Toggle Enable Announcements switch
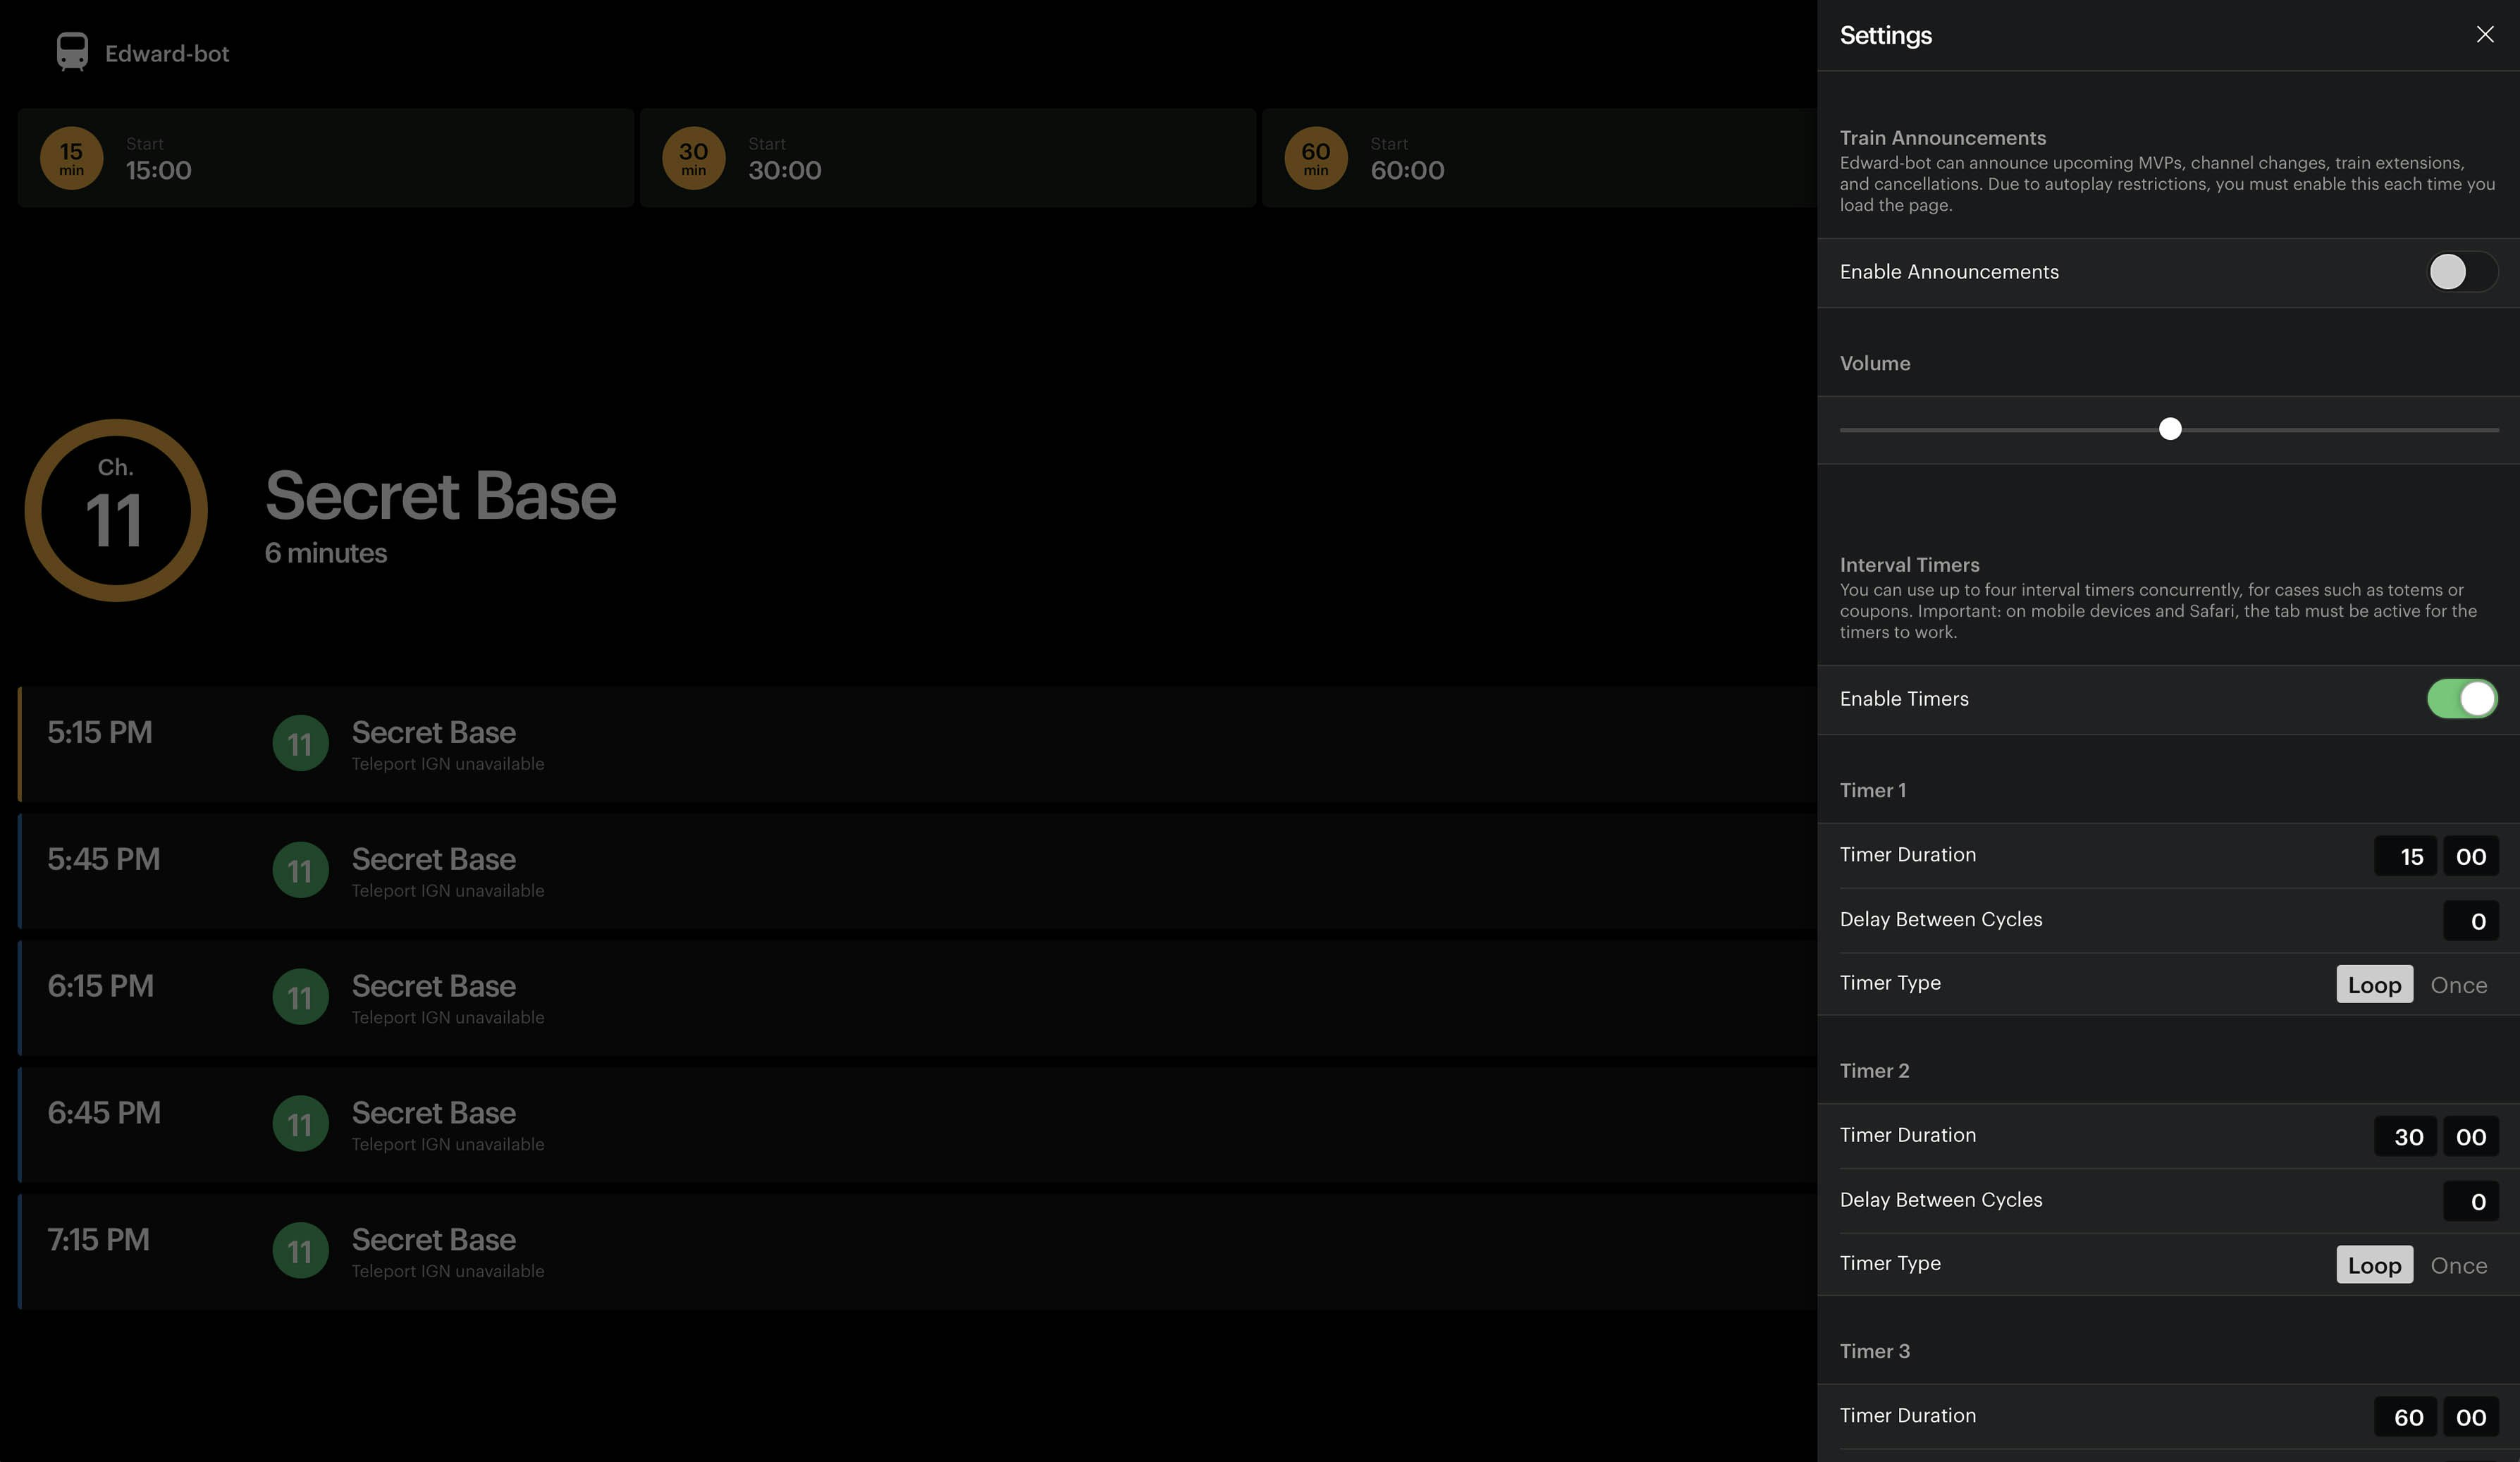The height and width of the screenshot is (1462, 2520). pos(2462,272)
